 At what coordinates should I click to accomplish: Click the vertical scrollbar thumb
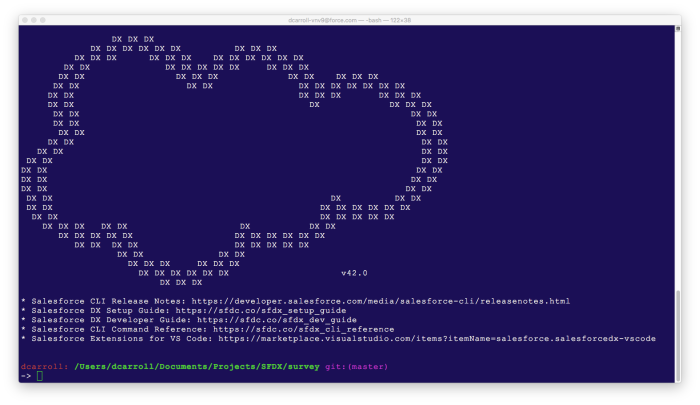[678, 335]
